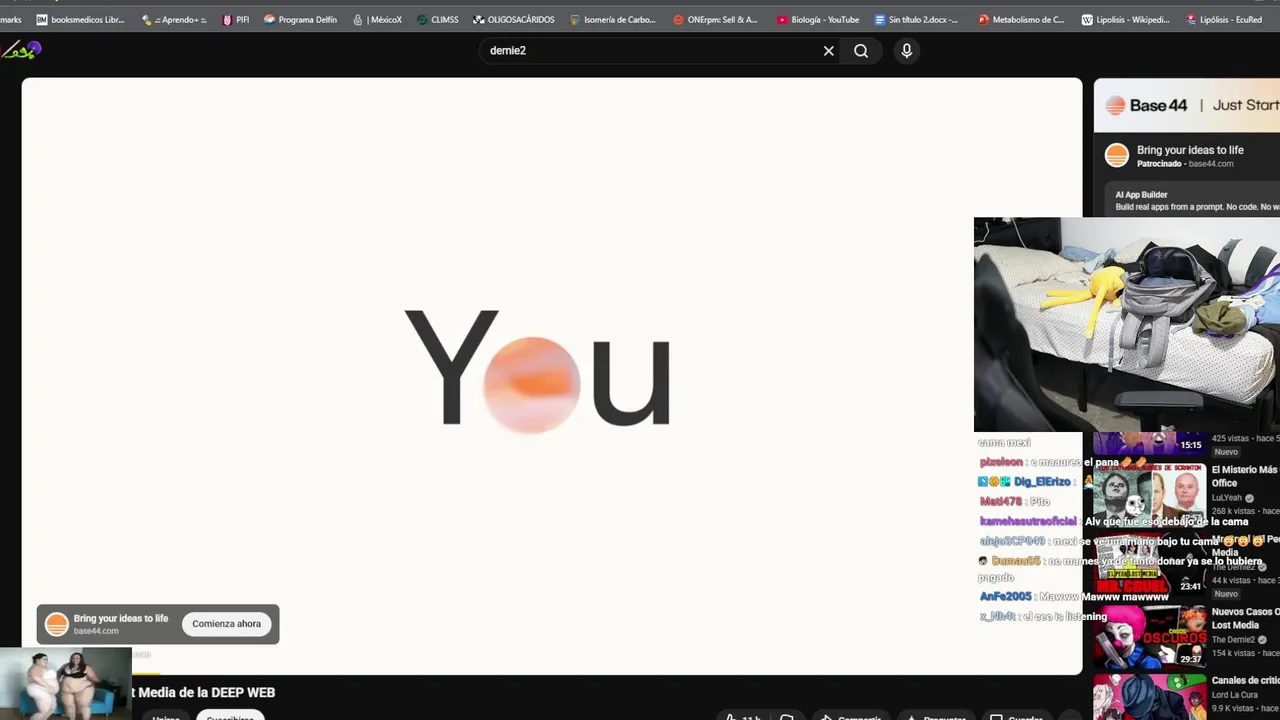The width and height of the screenshot is (1280, 720).
Task: Open the CLIMSS bookmark
Action: (x=438, y=19)
